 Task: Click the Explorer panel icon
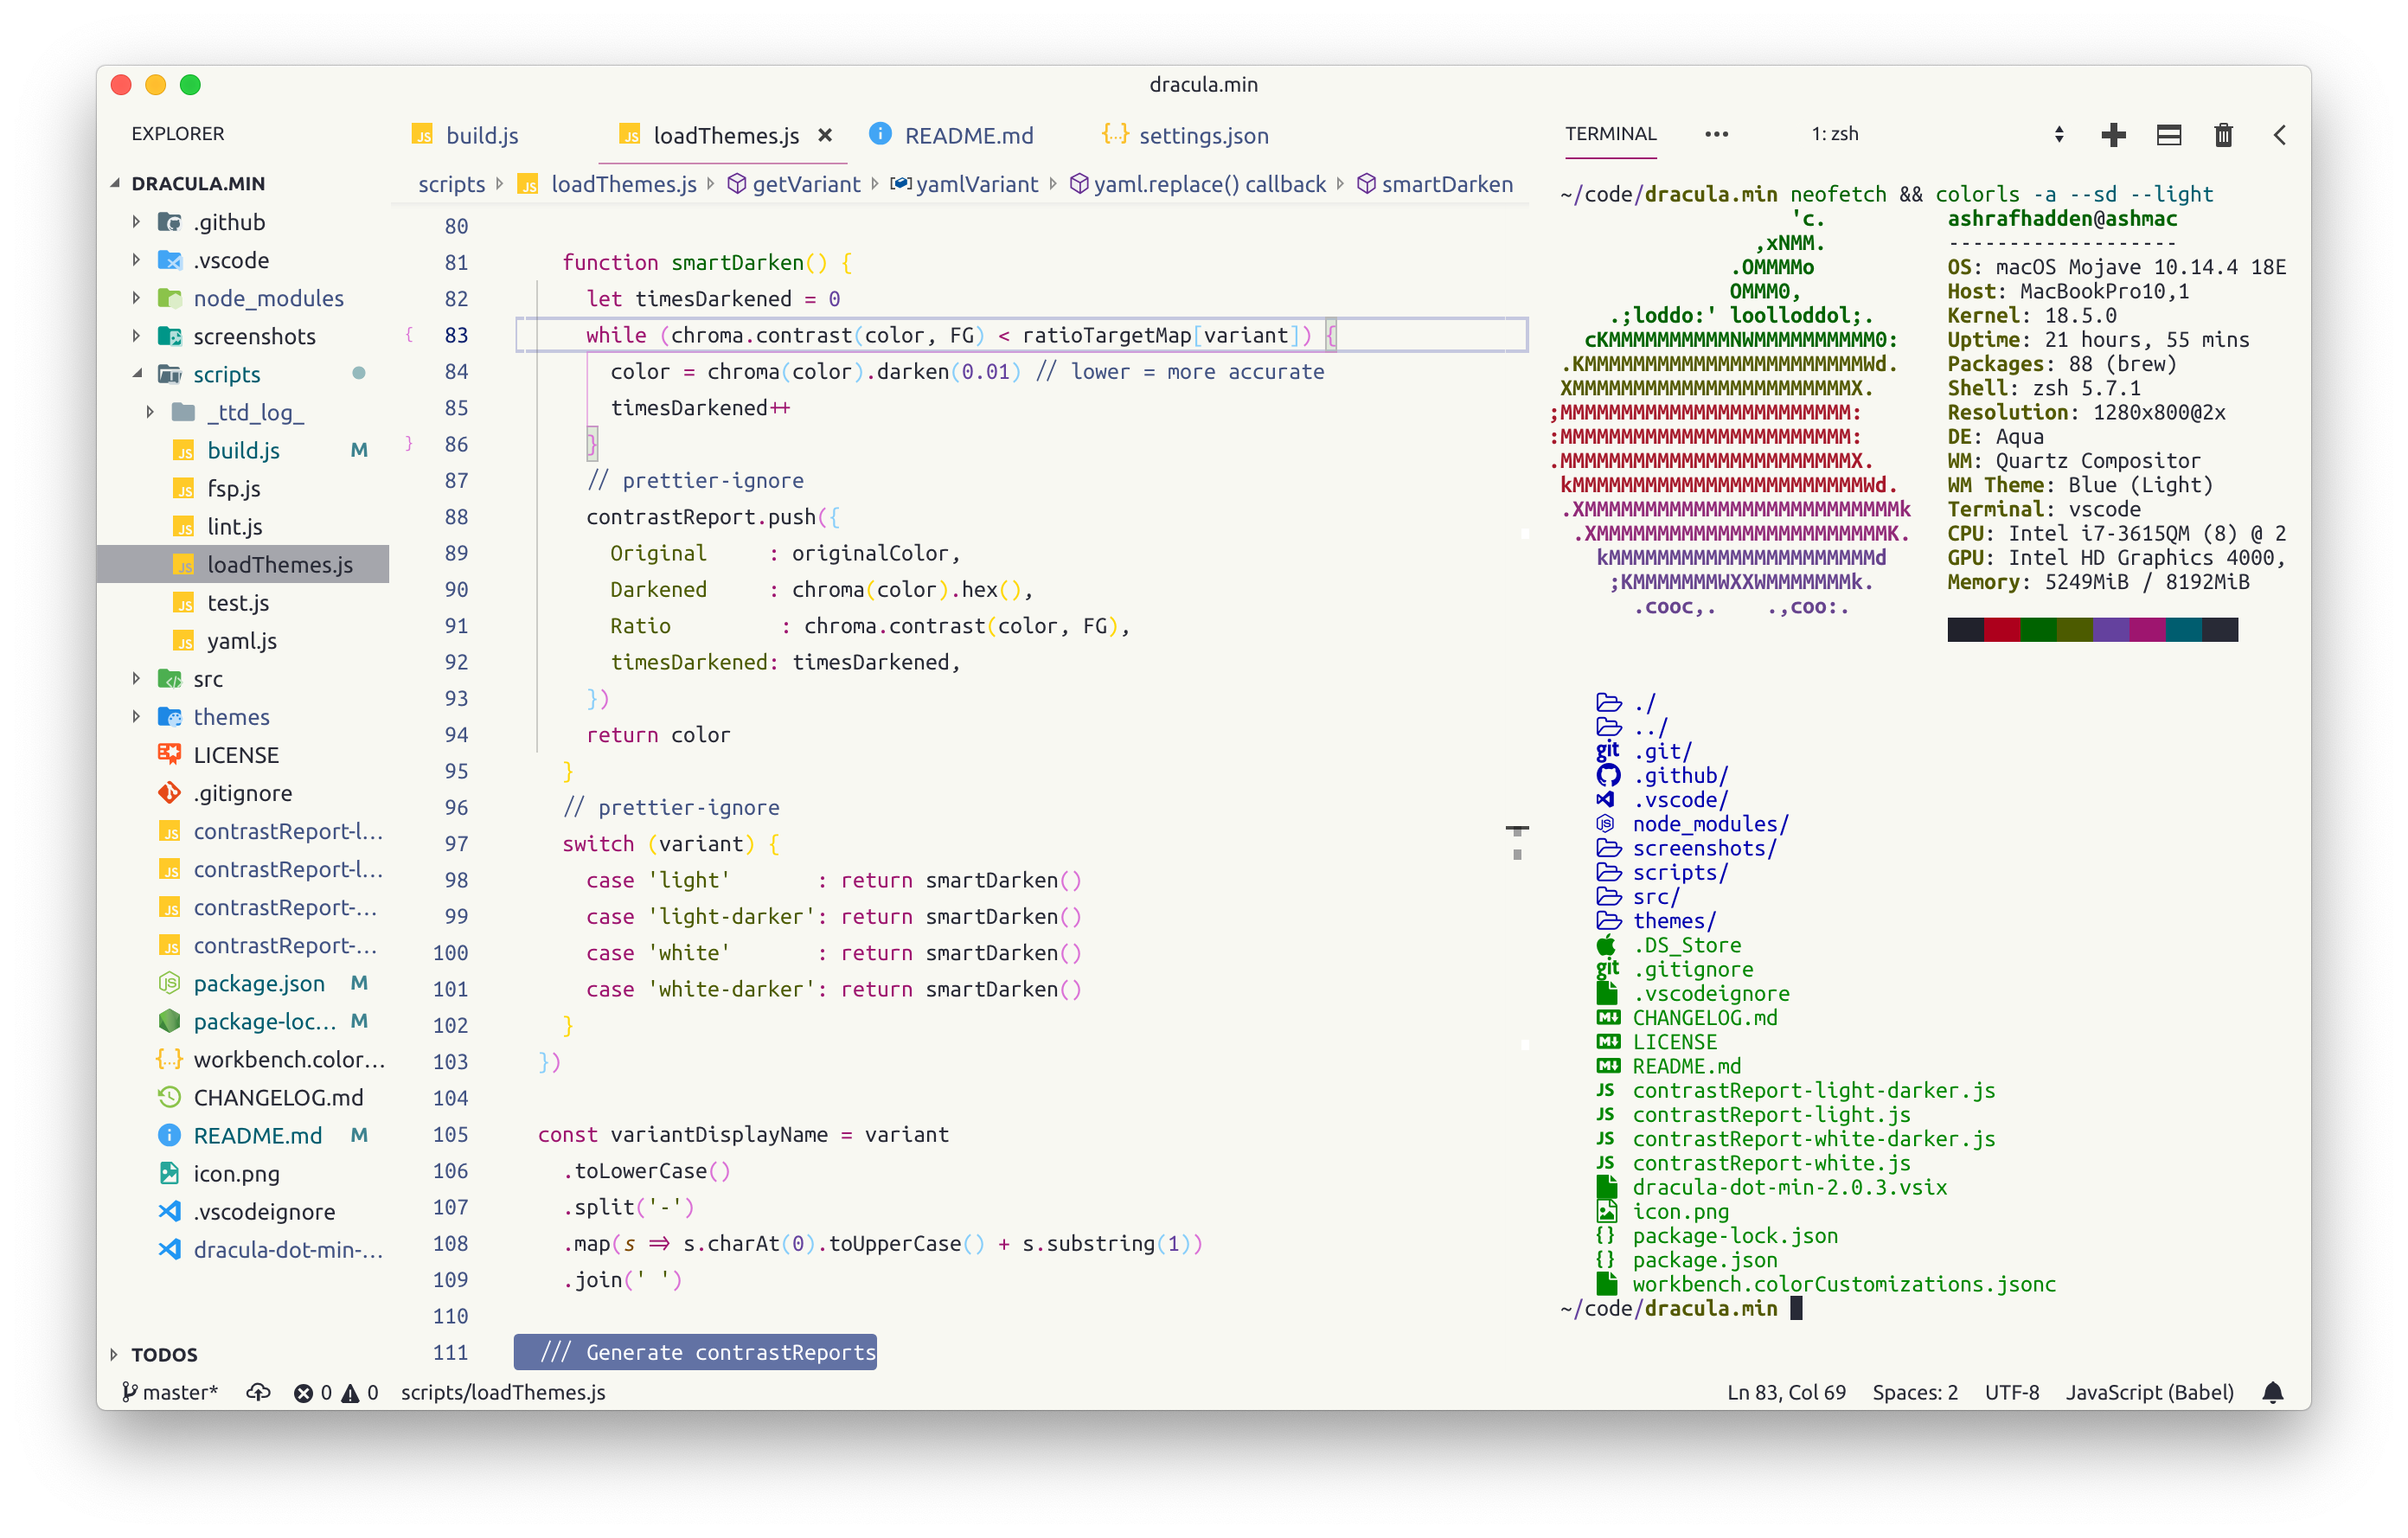(x=181, y=135)
